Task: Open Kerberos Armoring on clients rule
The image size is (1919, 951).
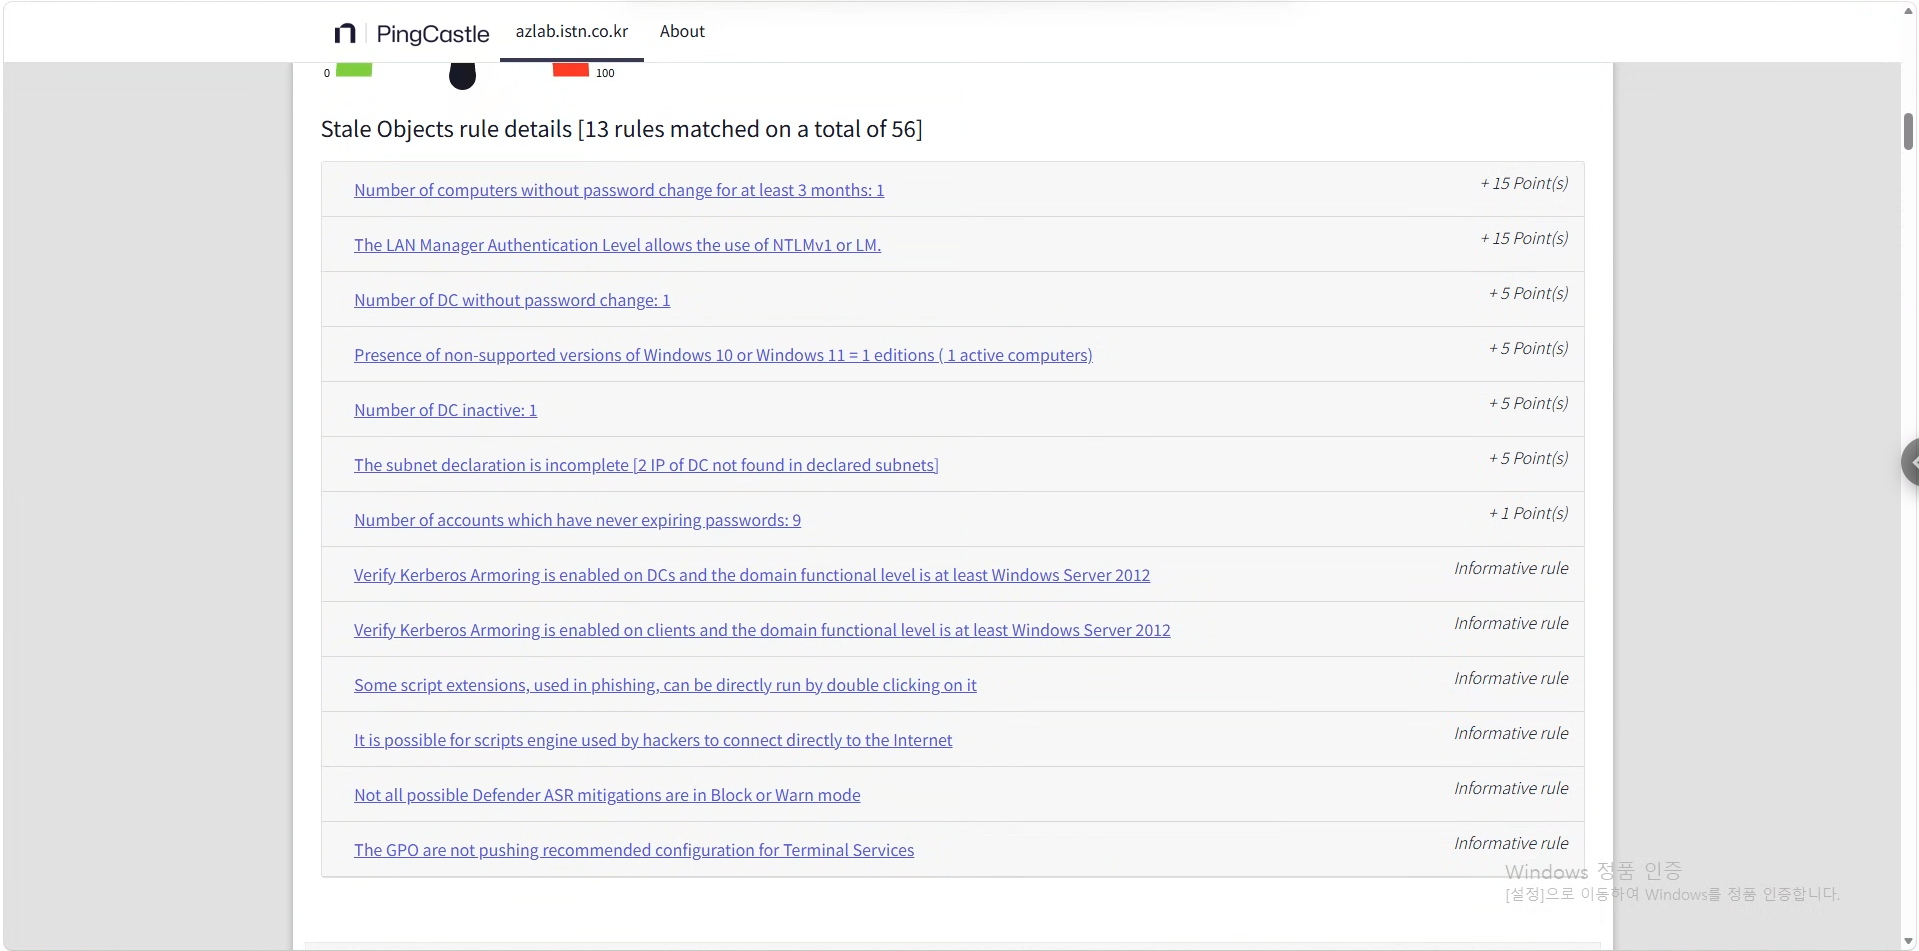Action: point(762,630)
